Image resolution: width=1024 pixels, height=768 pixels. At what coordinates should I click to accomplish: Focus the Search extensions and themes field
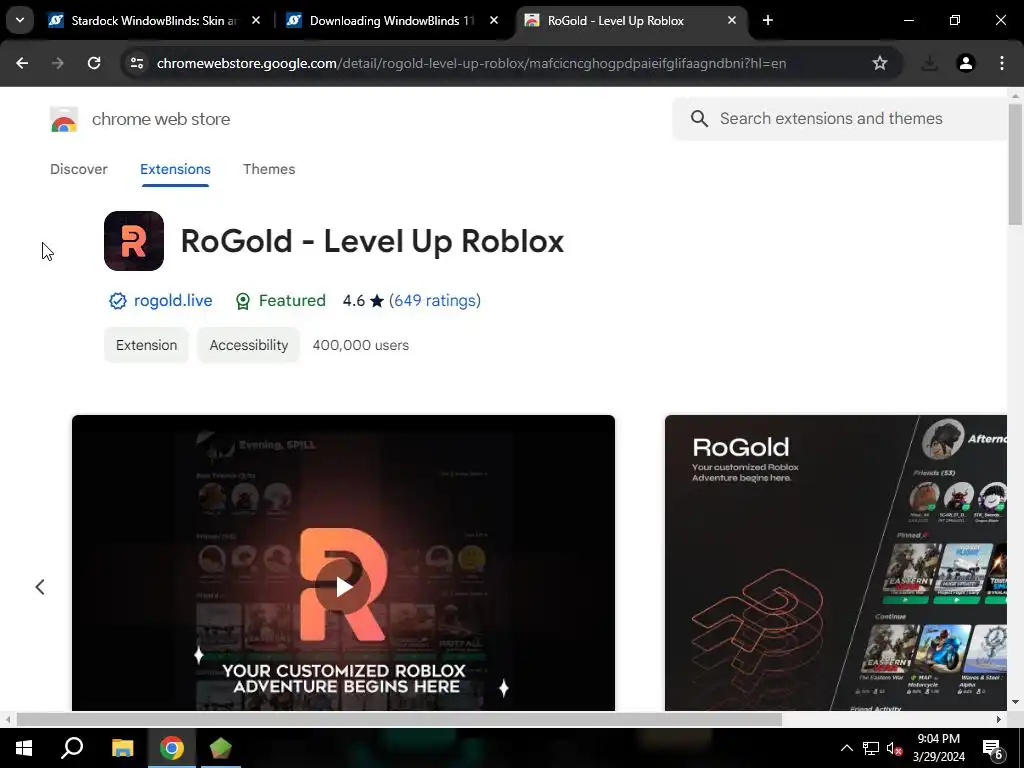[x=840, y=119]
